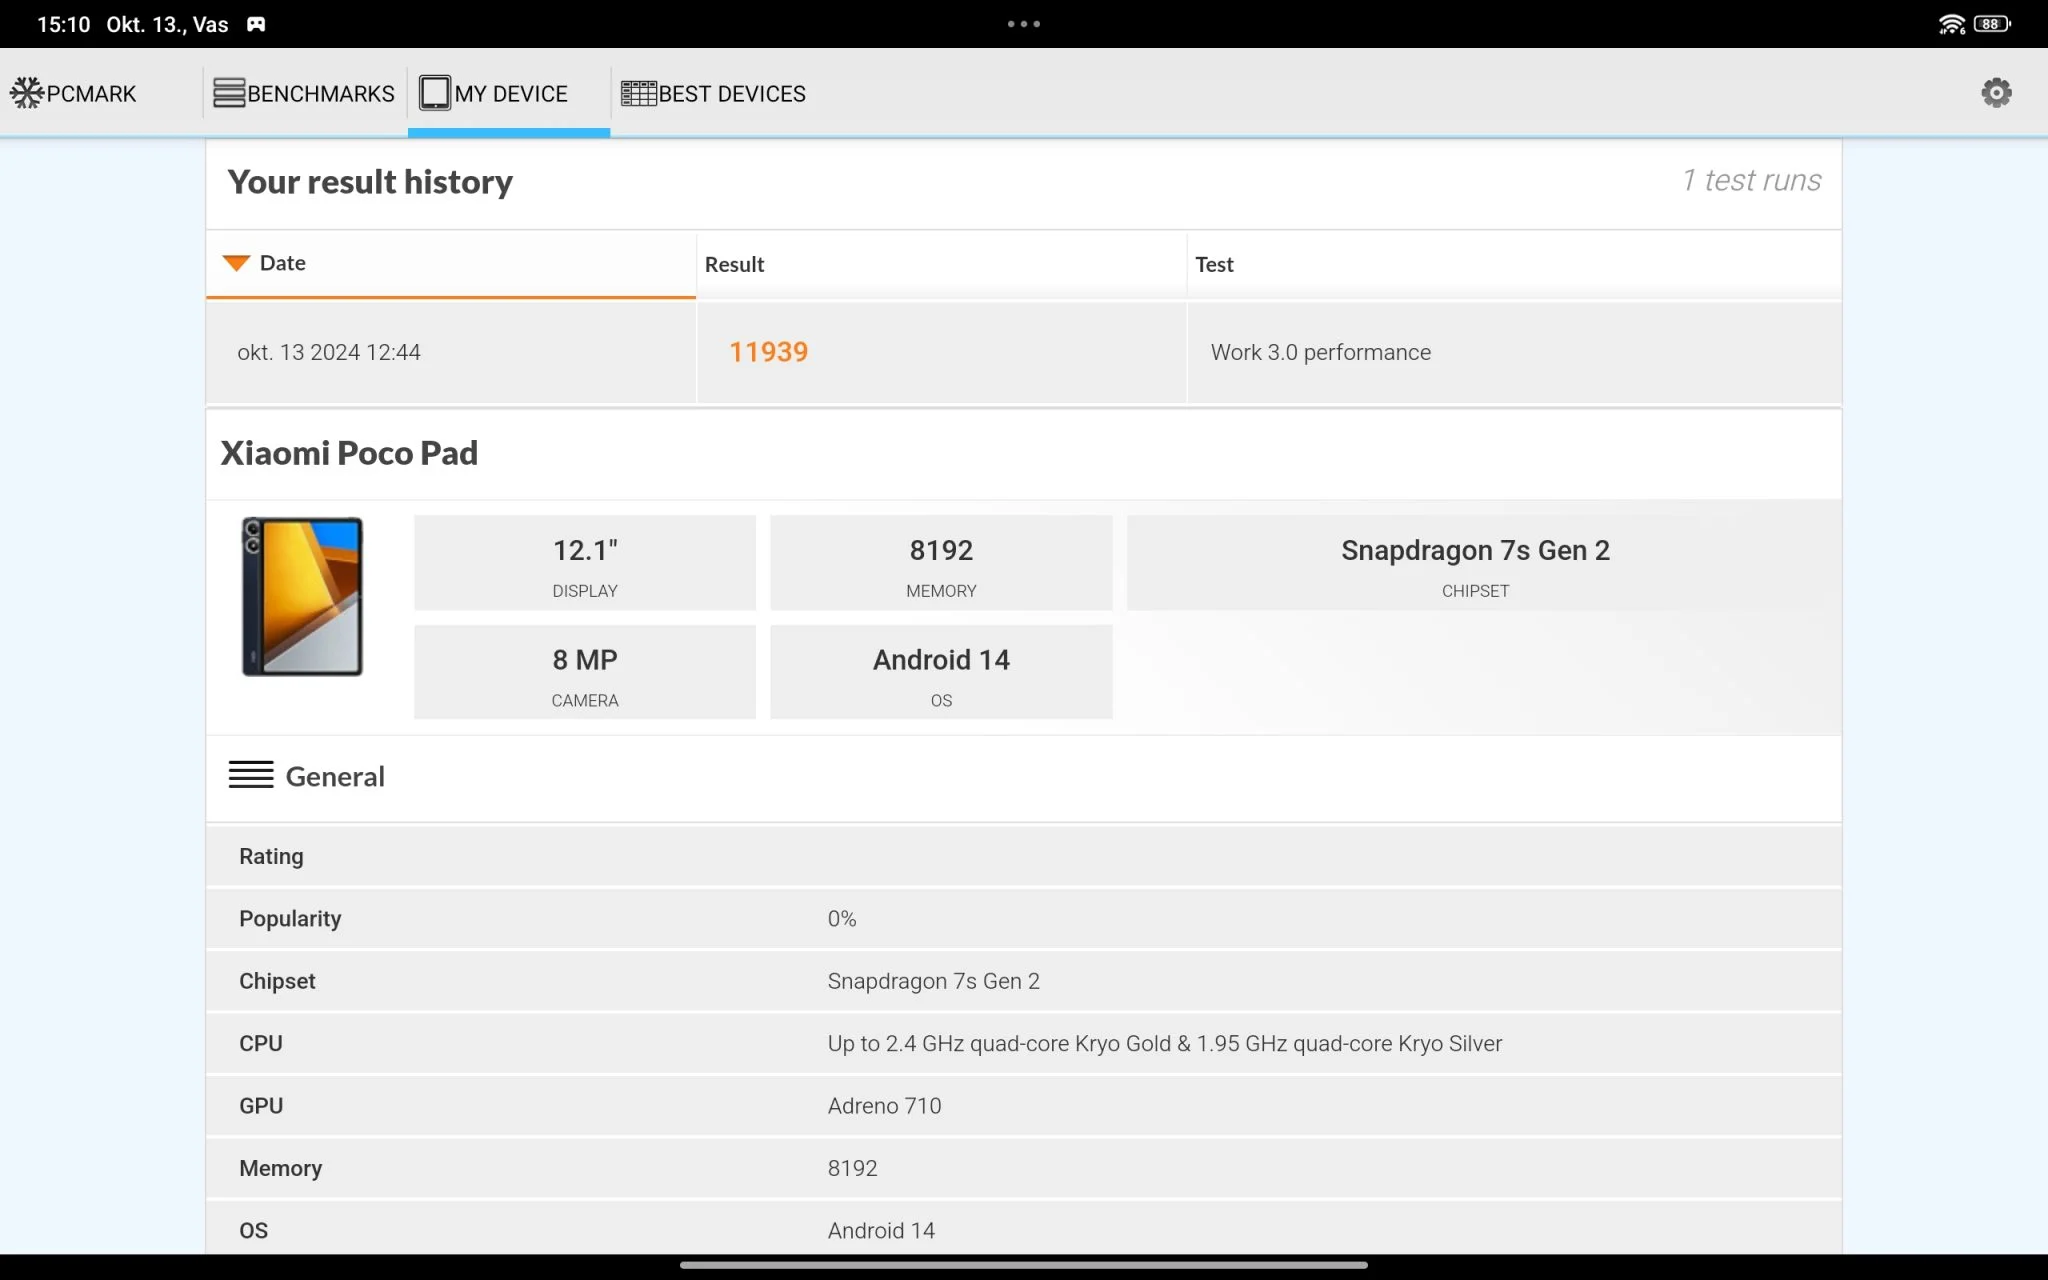The width and height of the screenshot is (2048, 1280).
Task: Click the Result column header
Action: pos(734,264)
